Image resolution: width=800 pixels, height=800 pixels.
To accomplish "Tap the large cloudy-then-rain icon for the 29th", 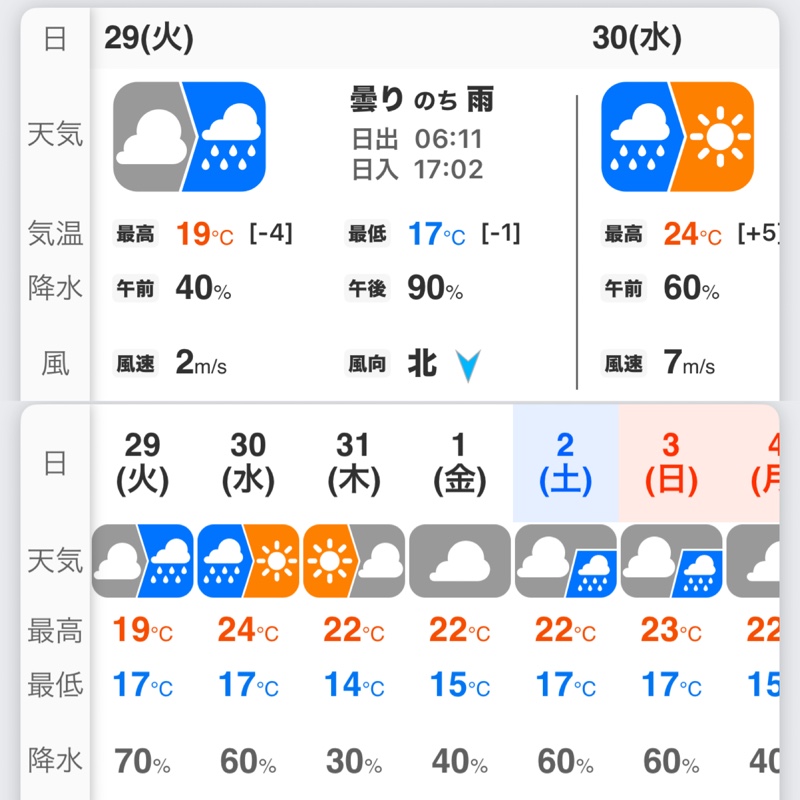I will [189, 137].
